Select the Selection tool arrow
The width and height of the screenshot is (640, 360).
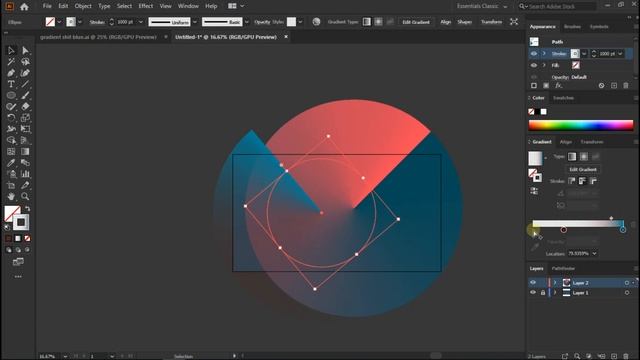11,51
